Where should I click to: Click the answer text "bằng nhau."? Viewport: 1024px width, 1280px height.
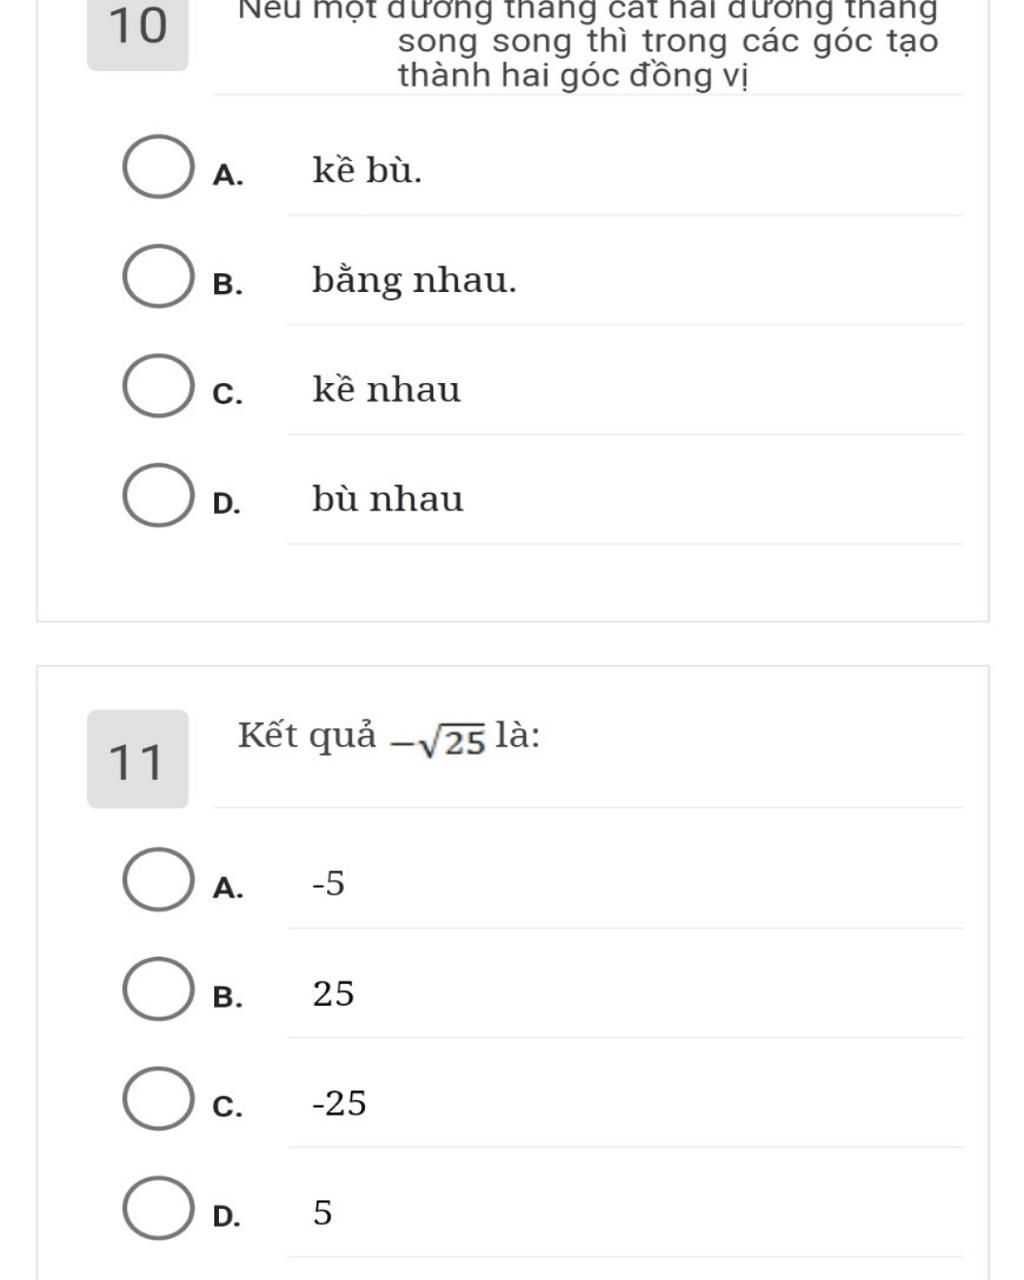pos(414,281)
